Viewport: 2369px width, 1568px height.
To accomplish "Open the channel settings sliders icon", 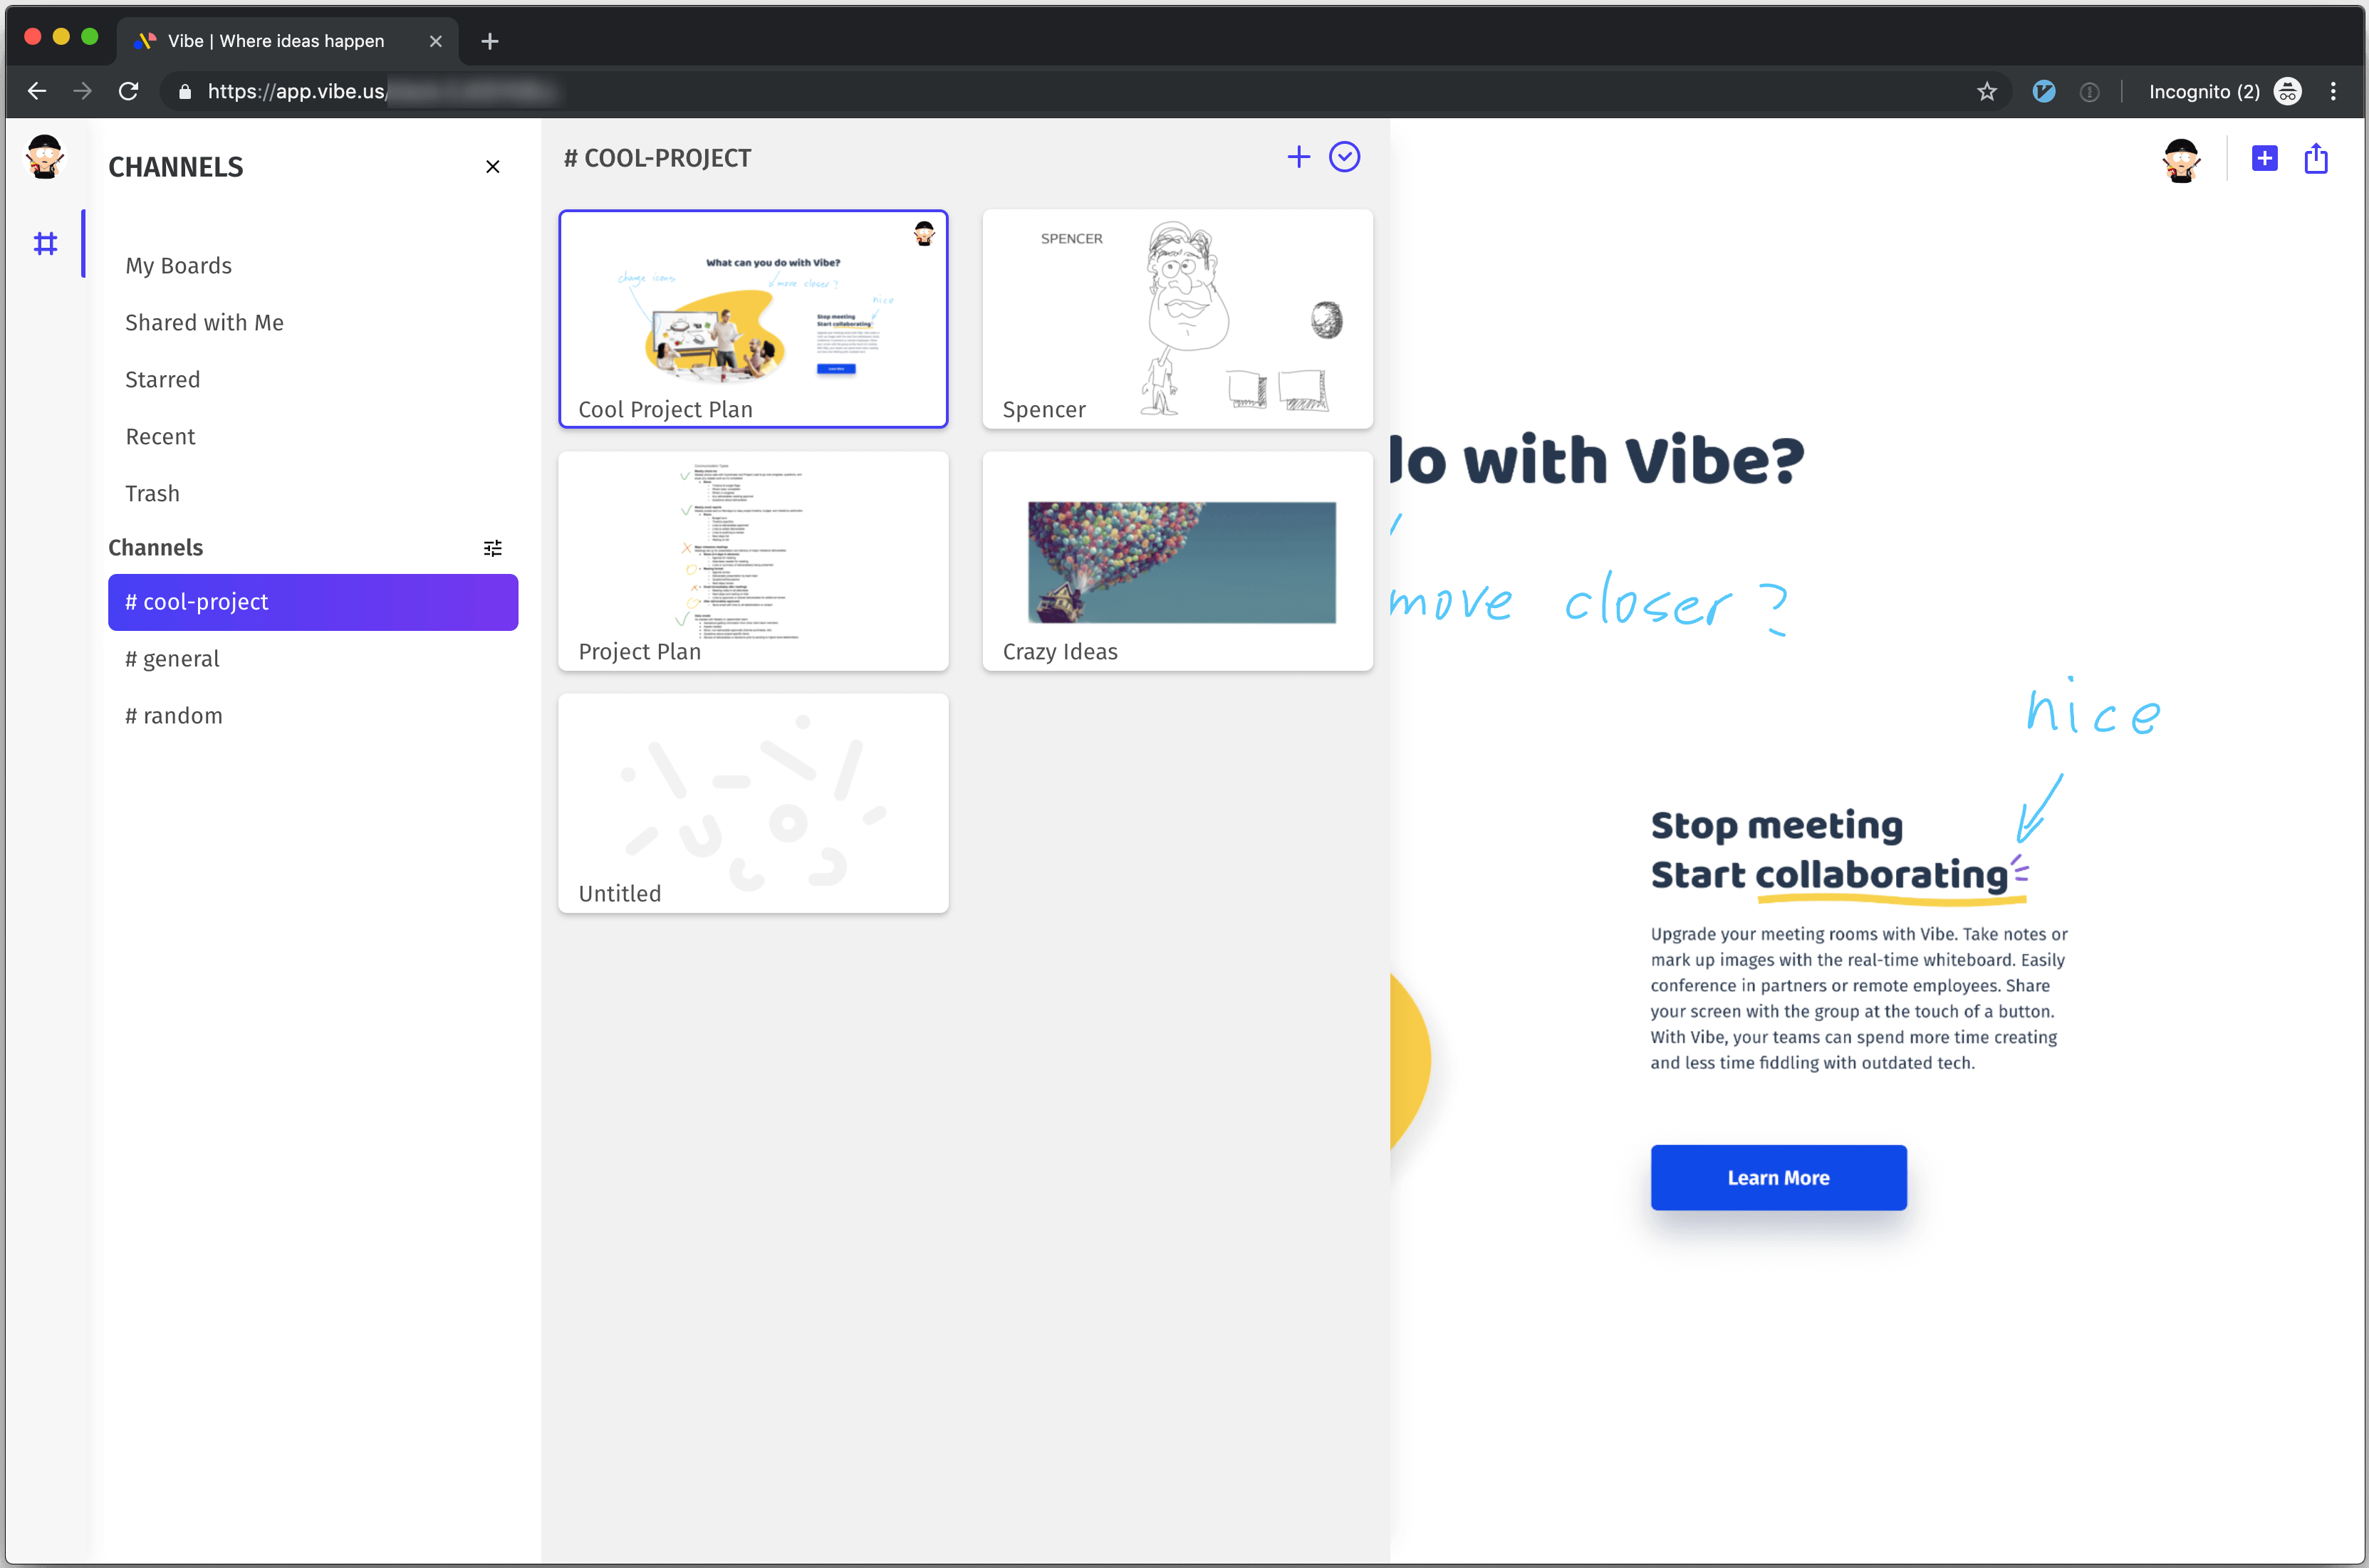I will point(492,548).
